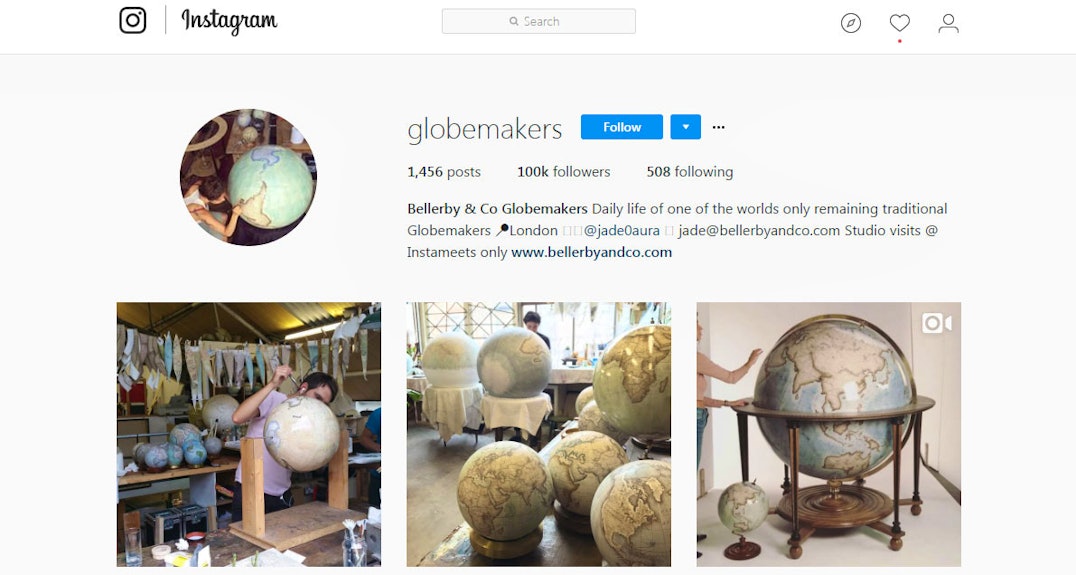1076x575 pixels.
Task: Click the Instagram wordmark logo
Action: [x=229, y=21]
